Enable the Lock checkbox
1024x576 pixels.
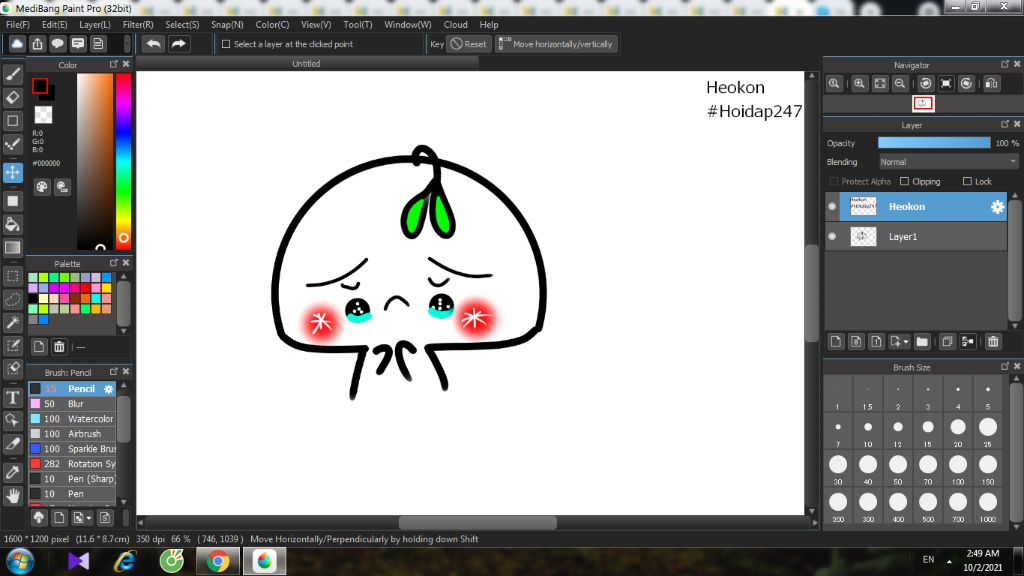967,181
